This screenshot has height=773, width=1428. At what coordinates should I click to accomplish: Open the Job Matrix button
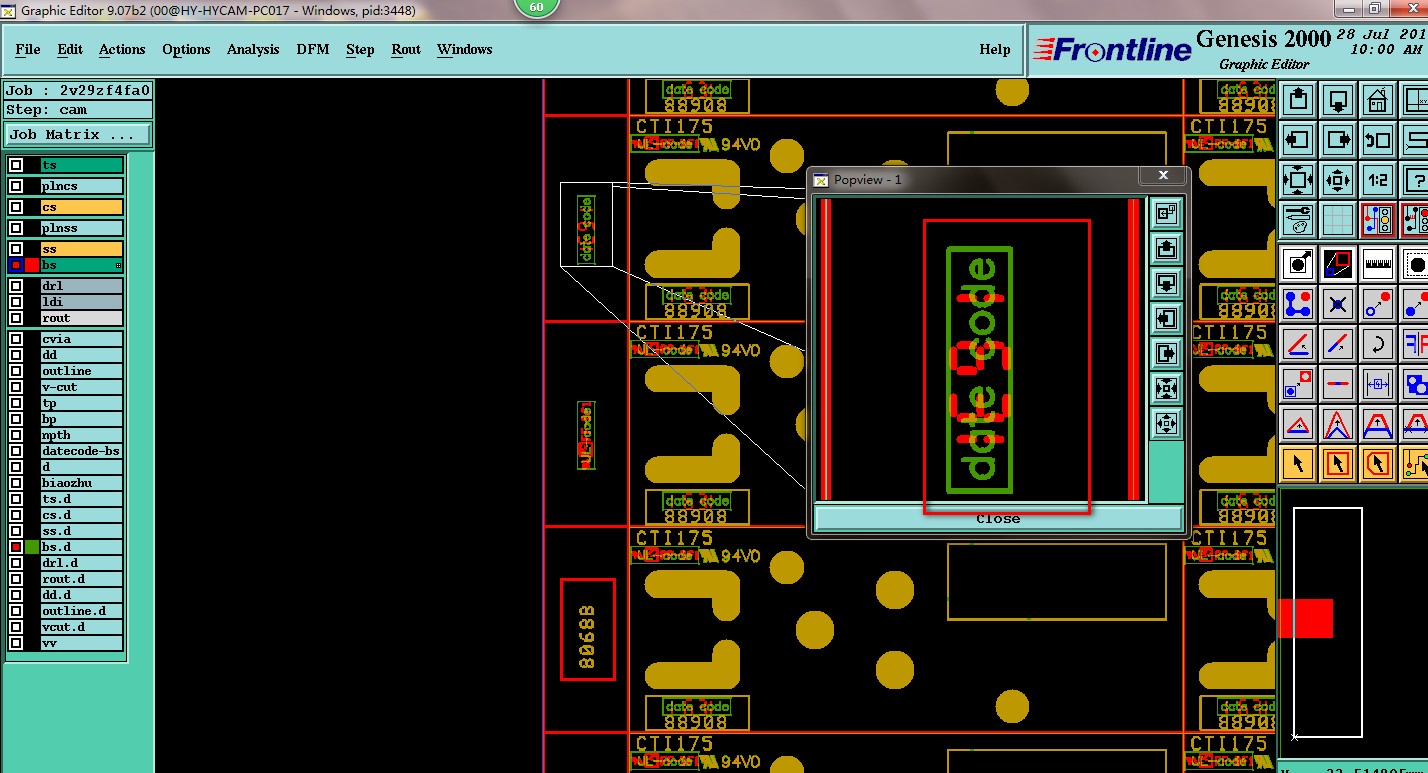pyautogui.click(x=79, y=134)
